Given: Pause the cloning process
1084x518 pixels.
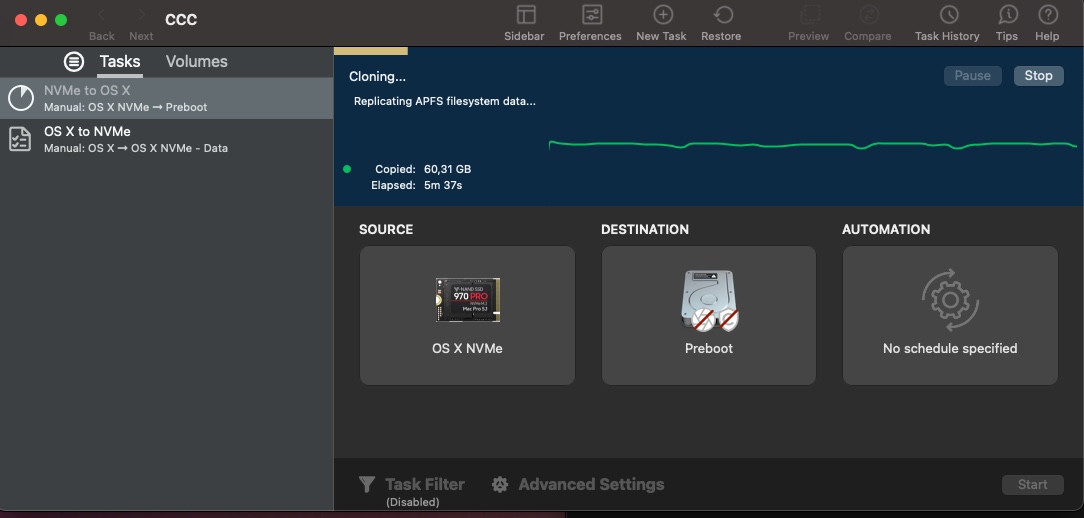Looking at the screenshot, I should pyautogui.click(x=973, y=76).
